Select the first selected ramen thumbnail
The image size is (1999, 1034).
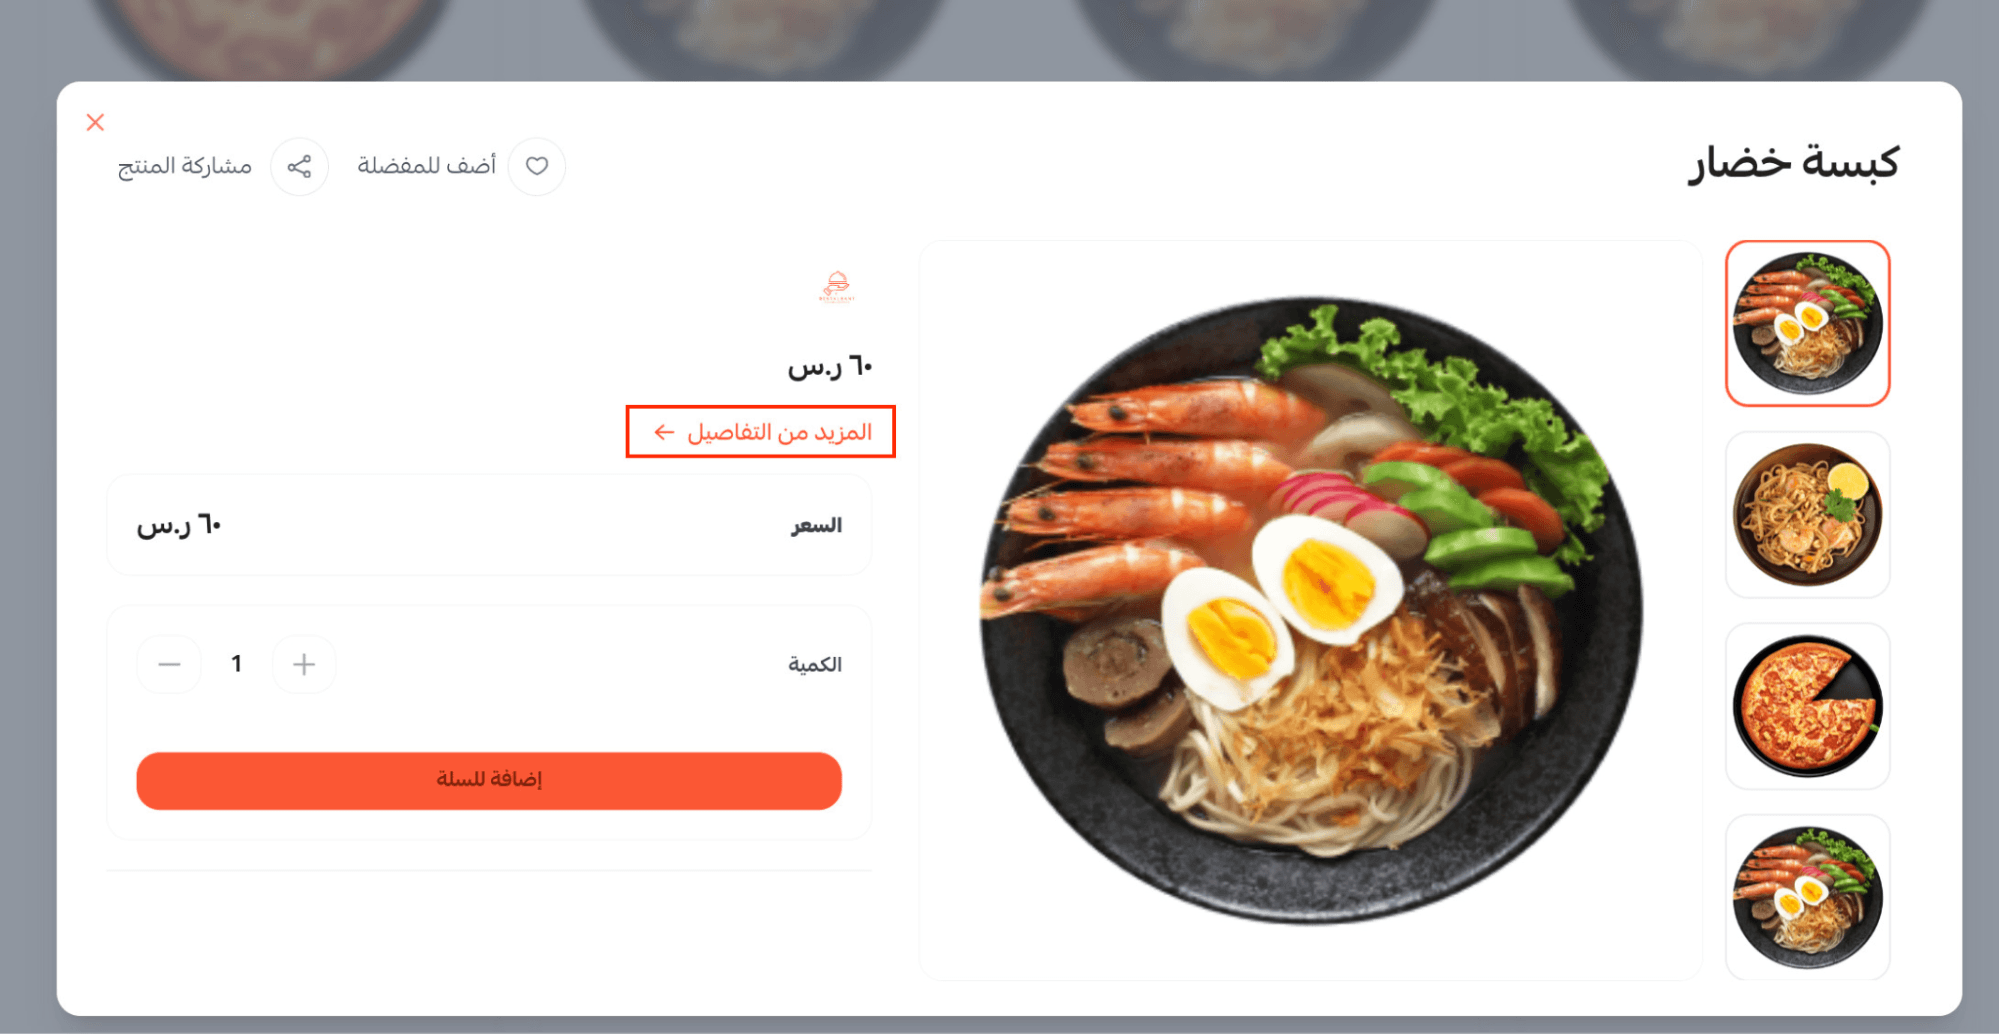click(1807, 323)
